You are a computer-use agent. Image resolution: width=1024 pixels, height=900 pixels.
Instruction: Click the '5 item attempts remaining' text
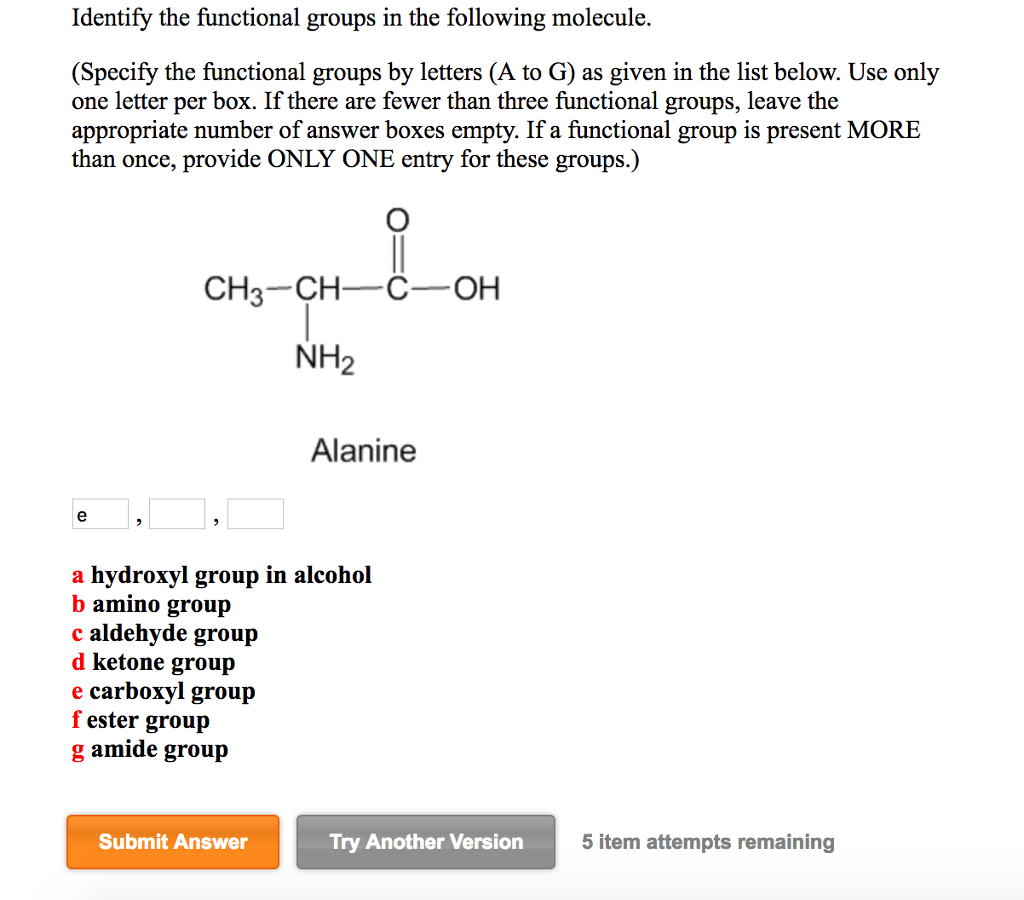(707, 842)
